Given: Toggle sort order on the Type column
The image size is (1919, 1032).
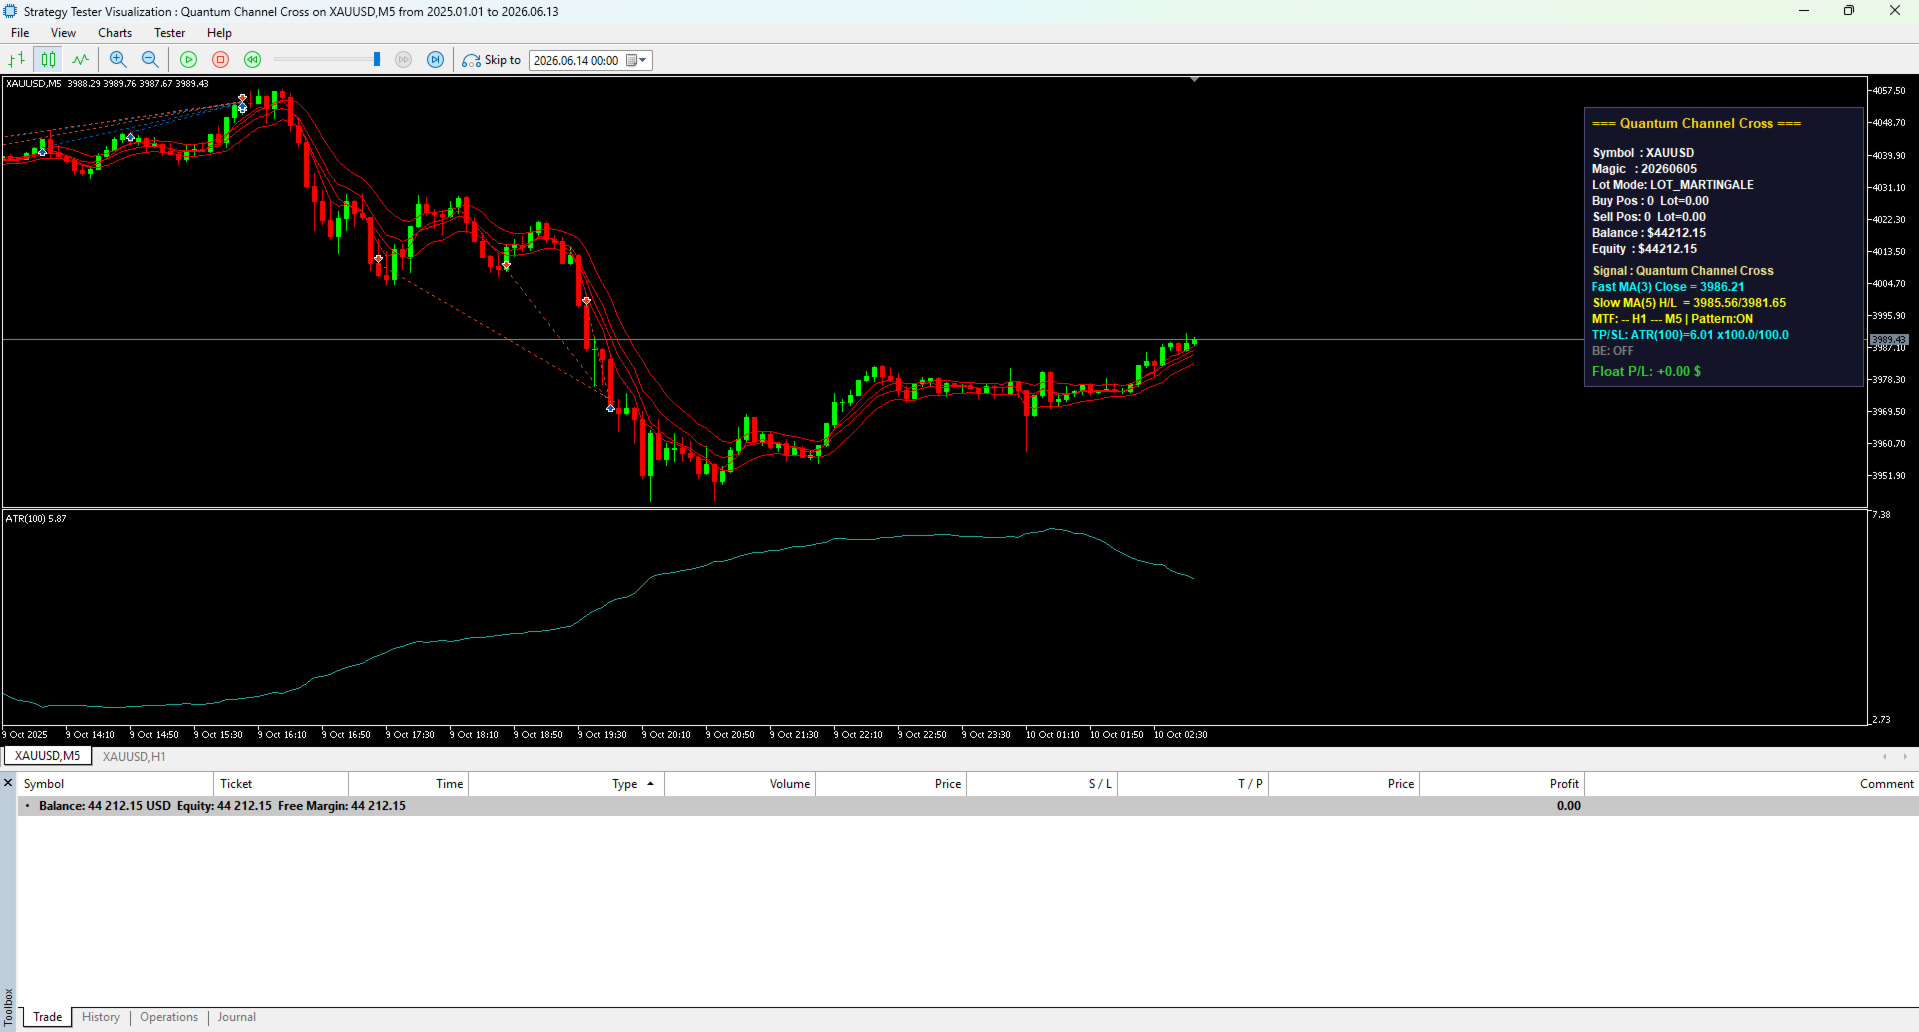Looking at the screenshot, I should pyautogui.click(x=567, y=784).
